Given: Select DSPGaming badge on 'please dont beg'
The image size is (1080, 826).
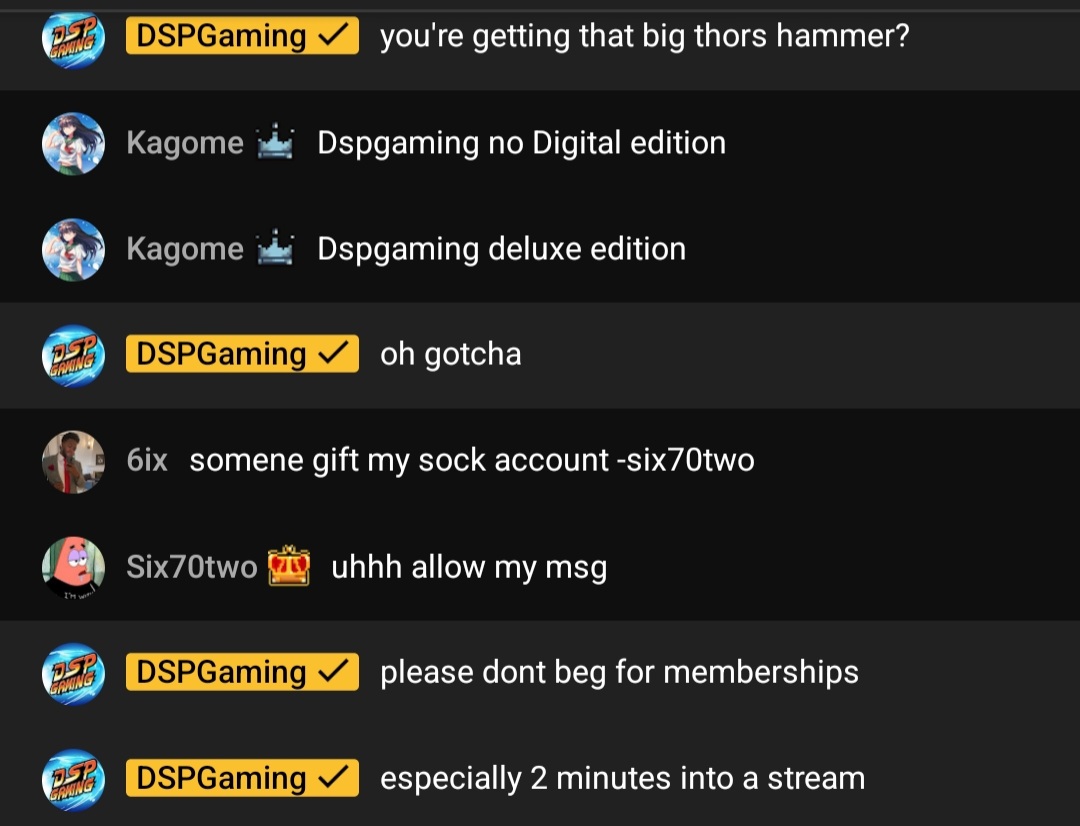Looking at the screenshot, I should coord(242,672).
